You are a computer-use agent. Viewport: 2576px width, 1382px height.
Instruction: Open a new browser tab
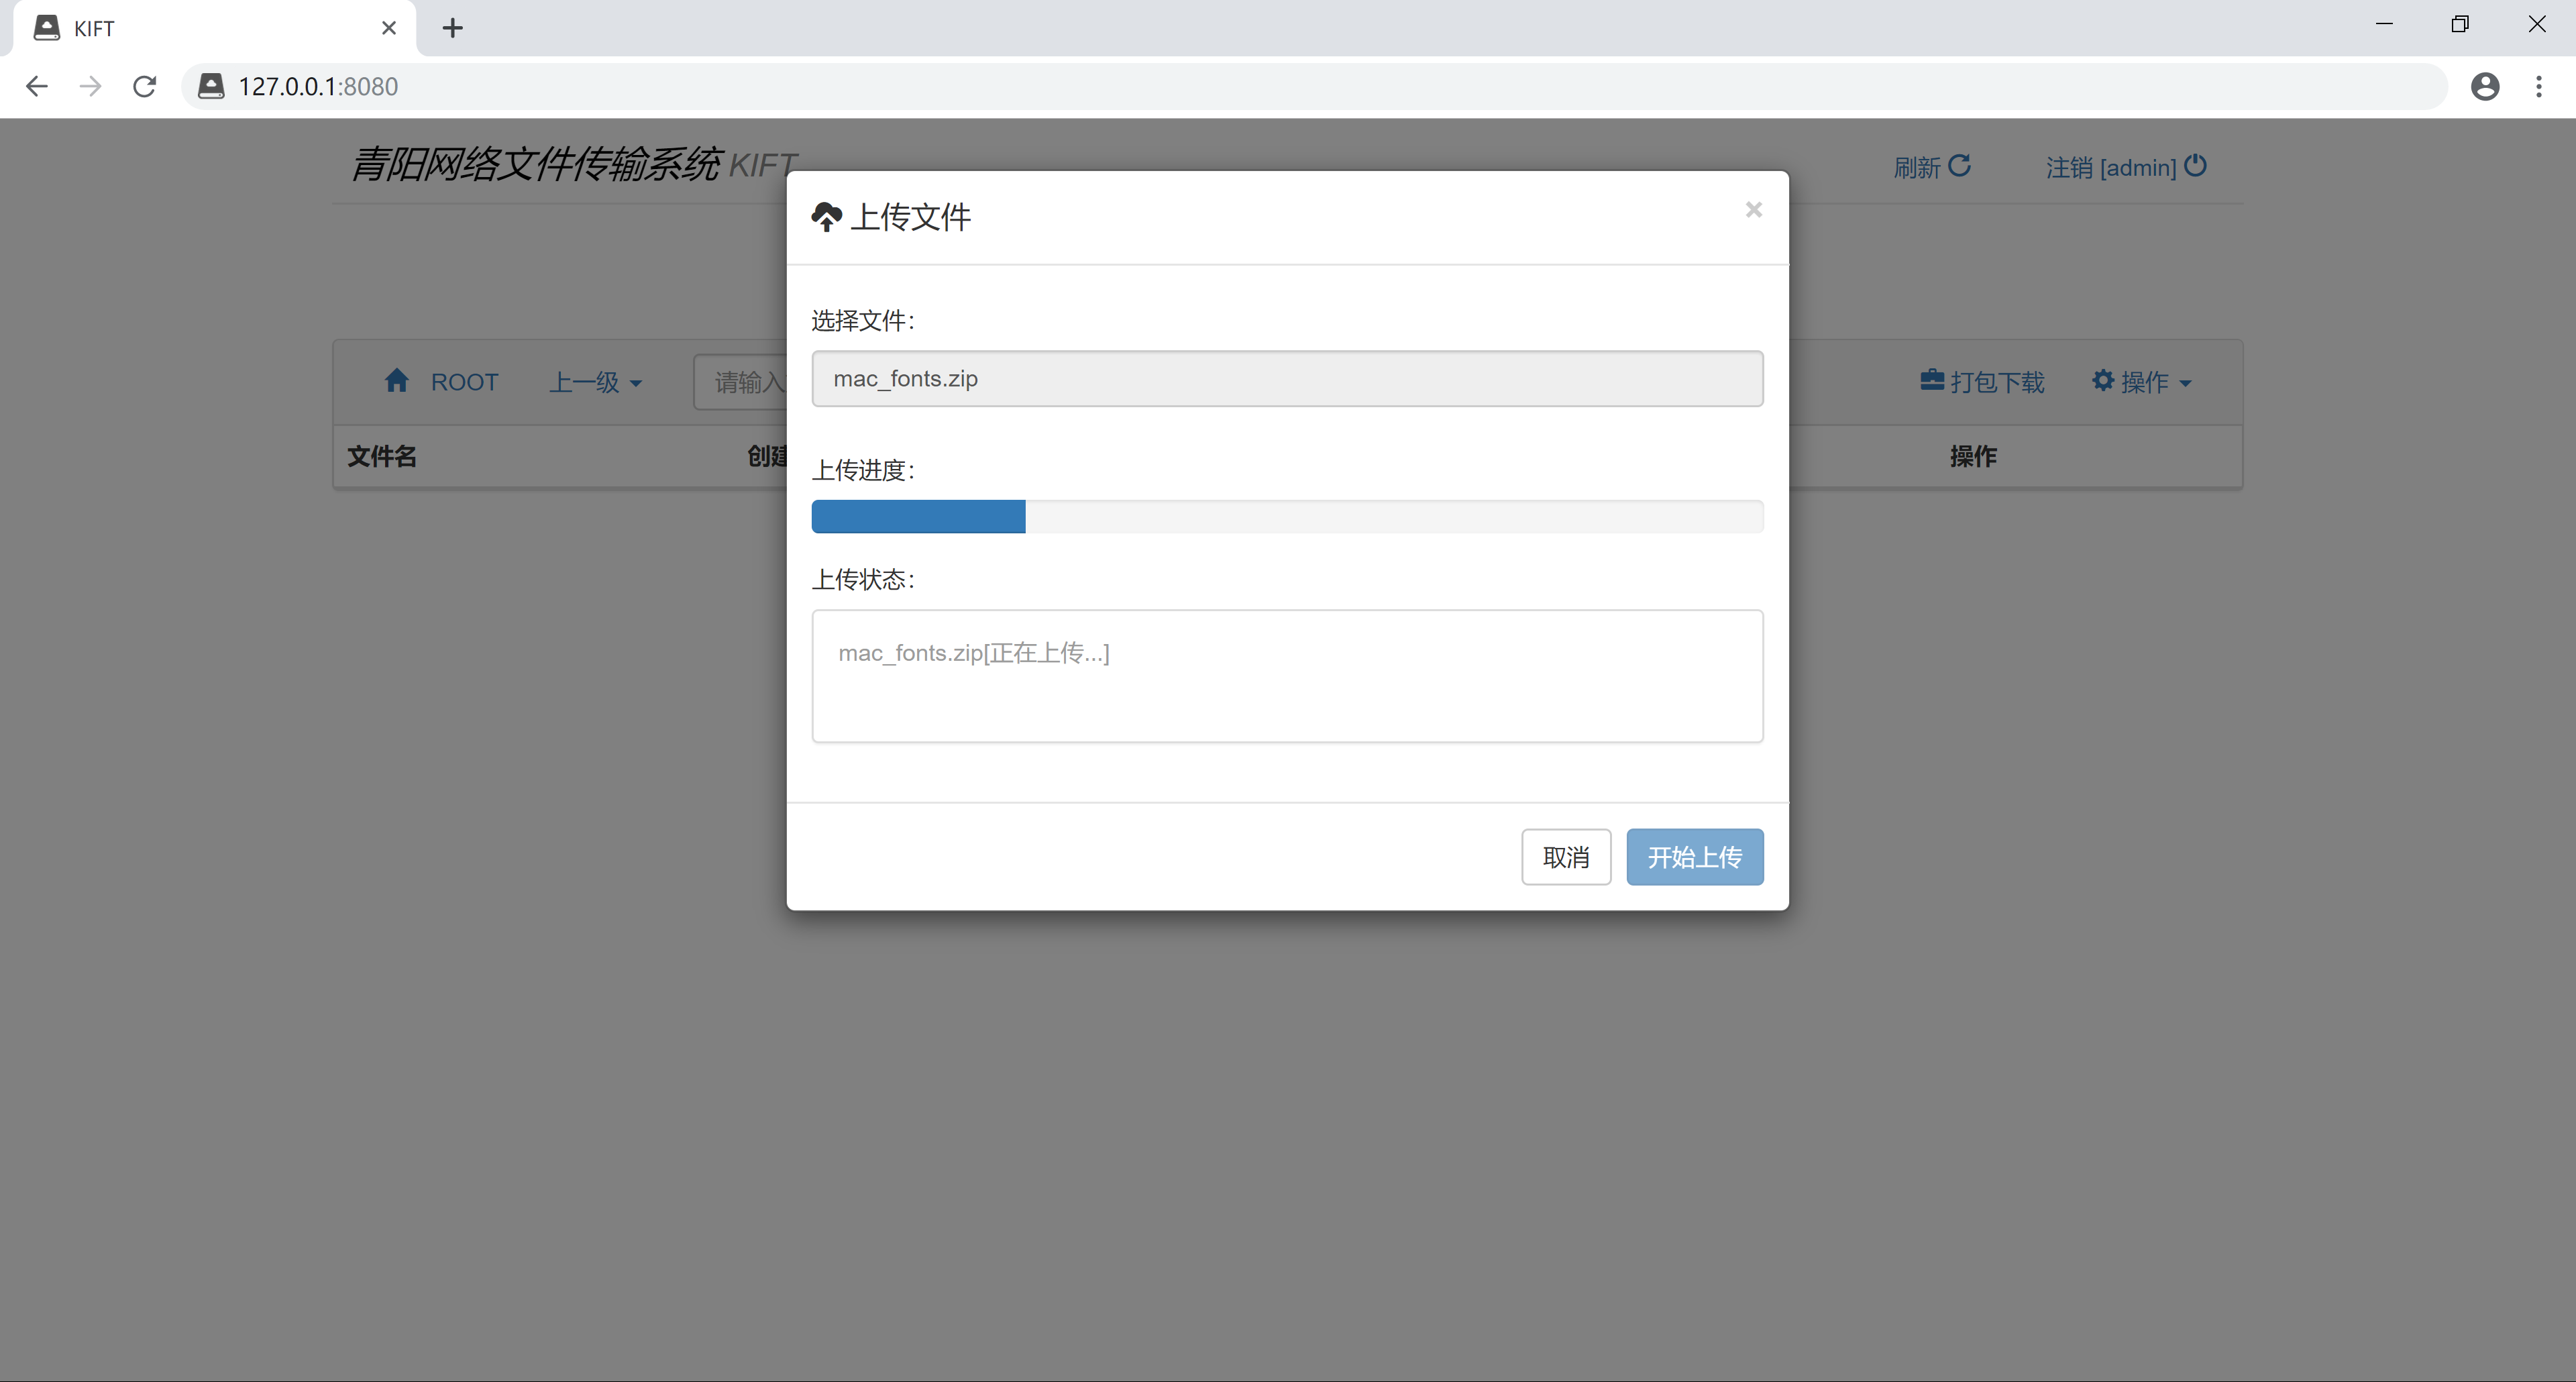pos(453,27)
